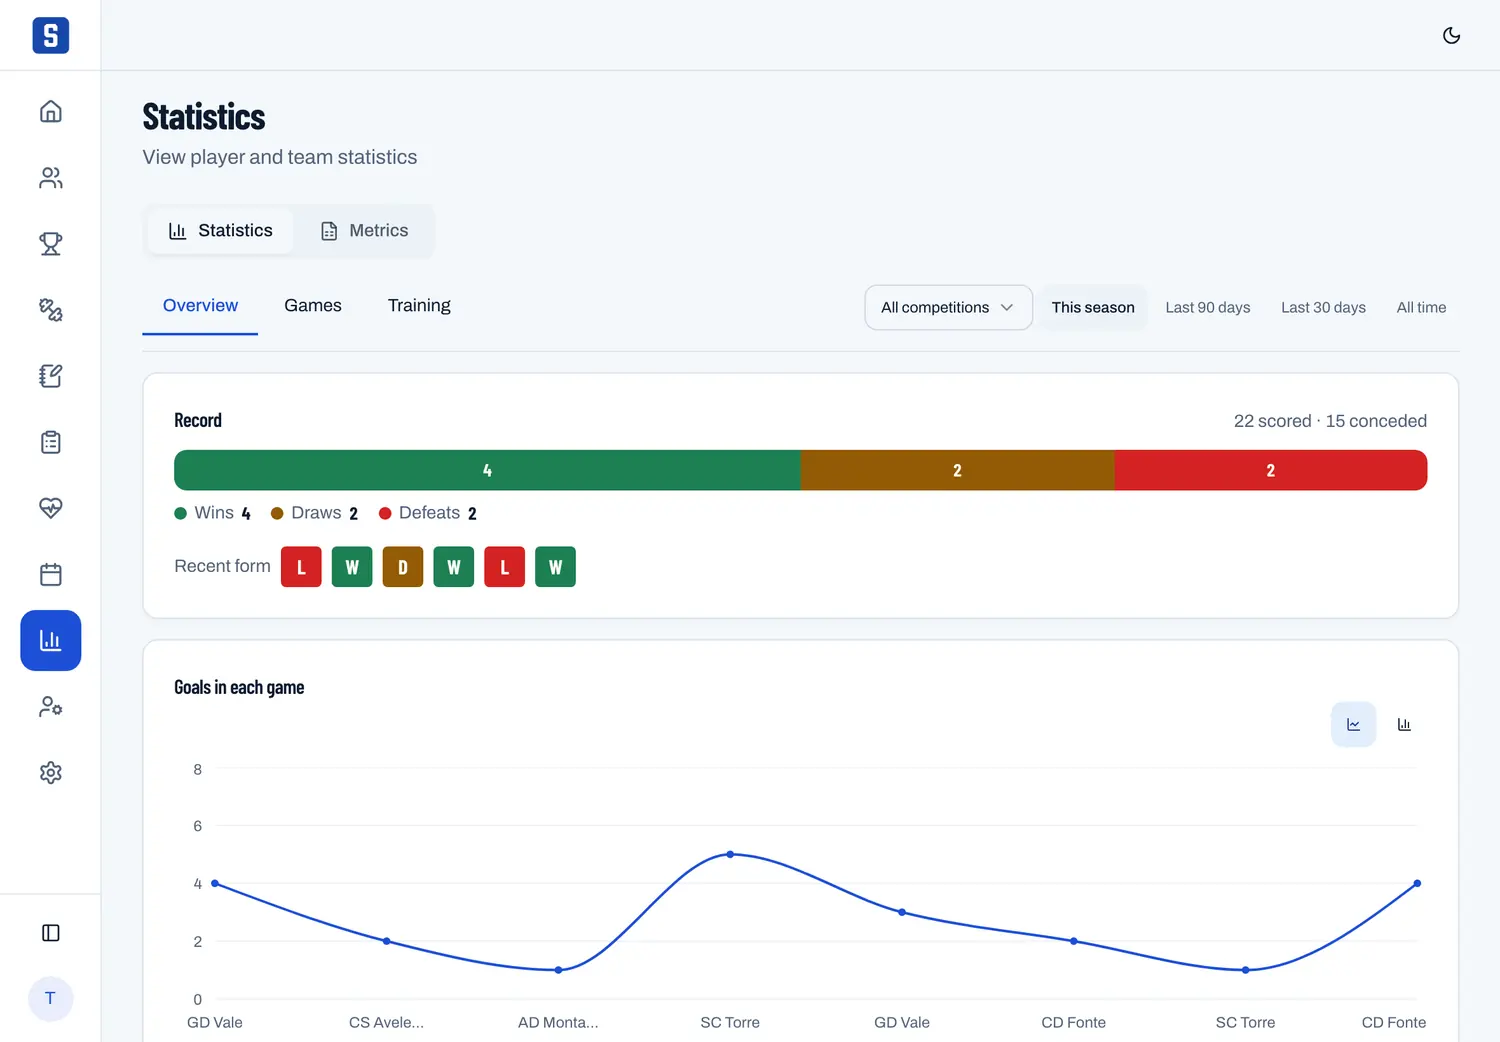Image resolution: width=1500 pixels, height=1042 pixels.
Task: Open the notebook with pencil sidebar icon
Action: (50, 376)
